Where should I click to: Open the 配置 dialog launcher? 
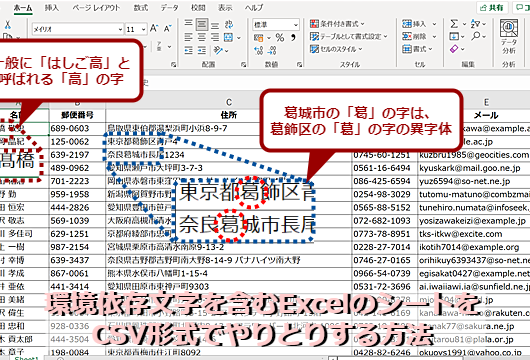coord(243,64)
